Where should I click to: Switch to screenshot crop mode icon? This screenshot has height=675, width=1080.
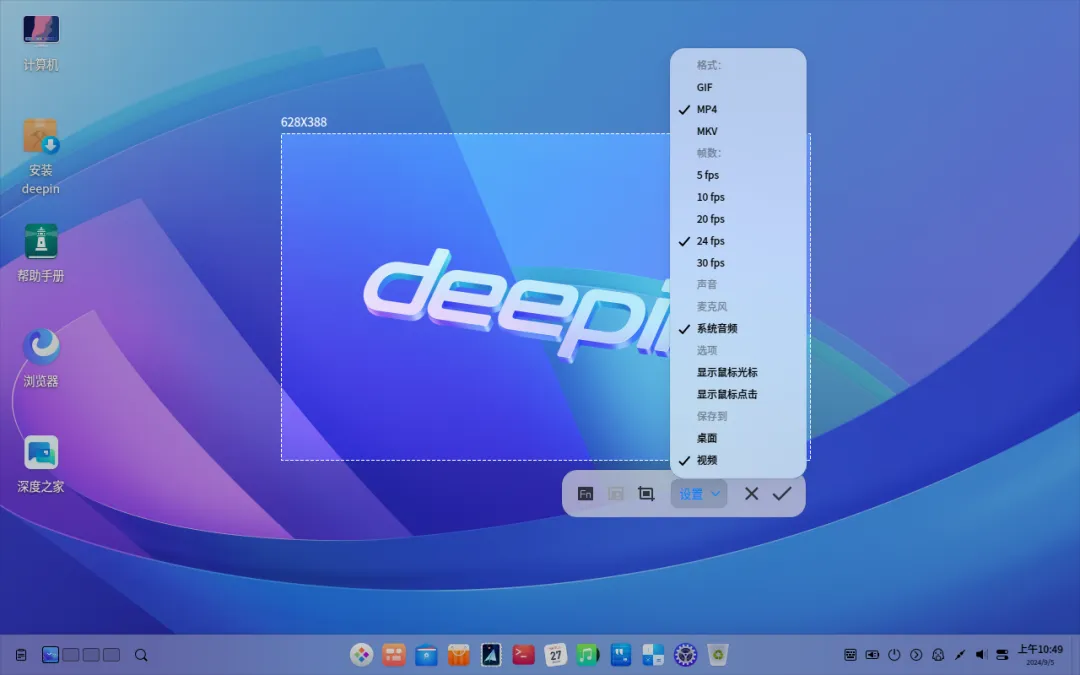tap(646, 494)
